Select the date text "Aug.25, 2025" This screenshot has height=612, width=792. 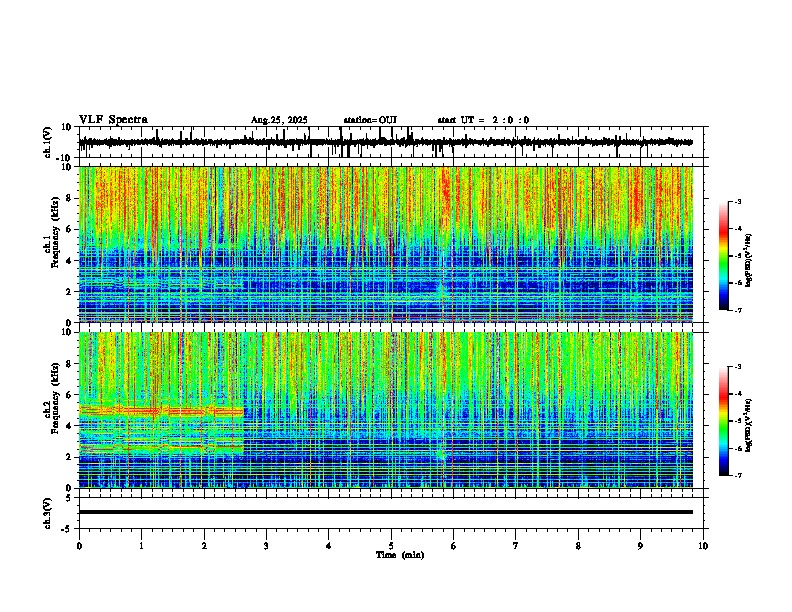tap(279, 120)
